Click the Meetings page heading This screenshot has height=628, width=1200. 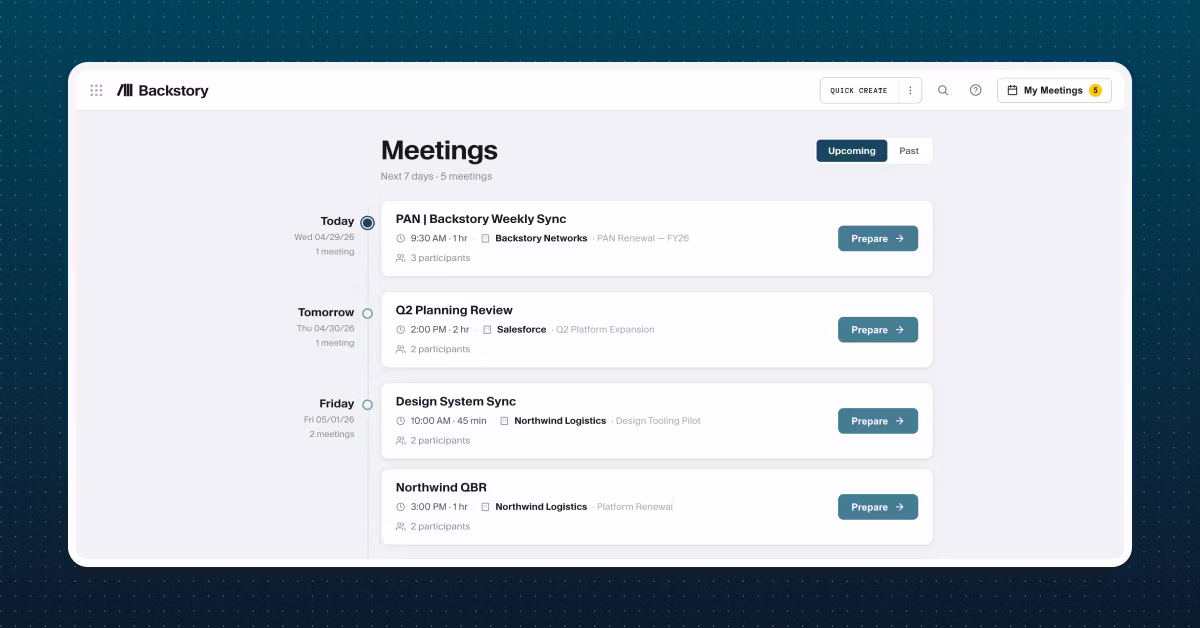tap(439, 150)
